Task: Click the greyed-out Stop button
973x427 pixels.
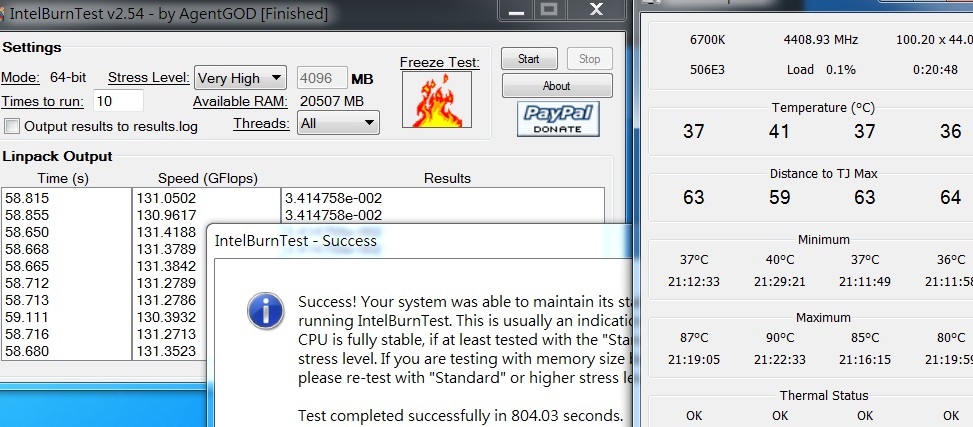Action: (x=590, y=59)
